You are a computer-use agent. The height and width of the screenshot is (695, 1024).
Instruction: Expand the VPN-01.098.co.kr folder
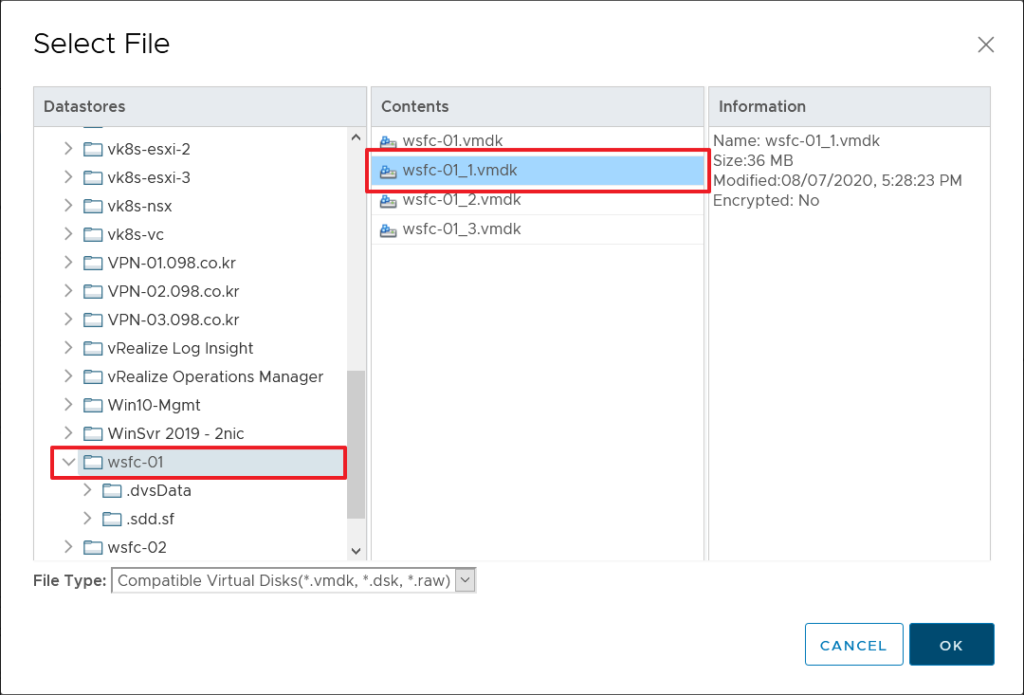68,263
